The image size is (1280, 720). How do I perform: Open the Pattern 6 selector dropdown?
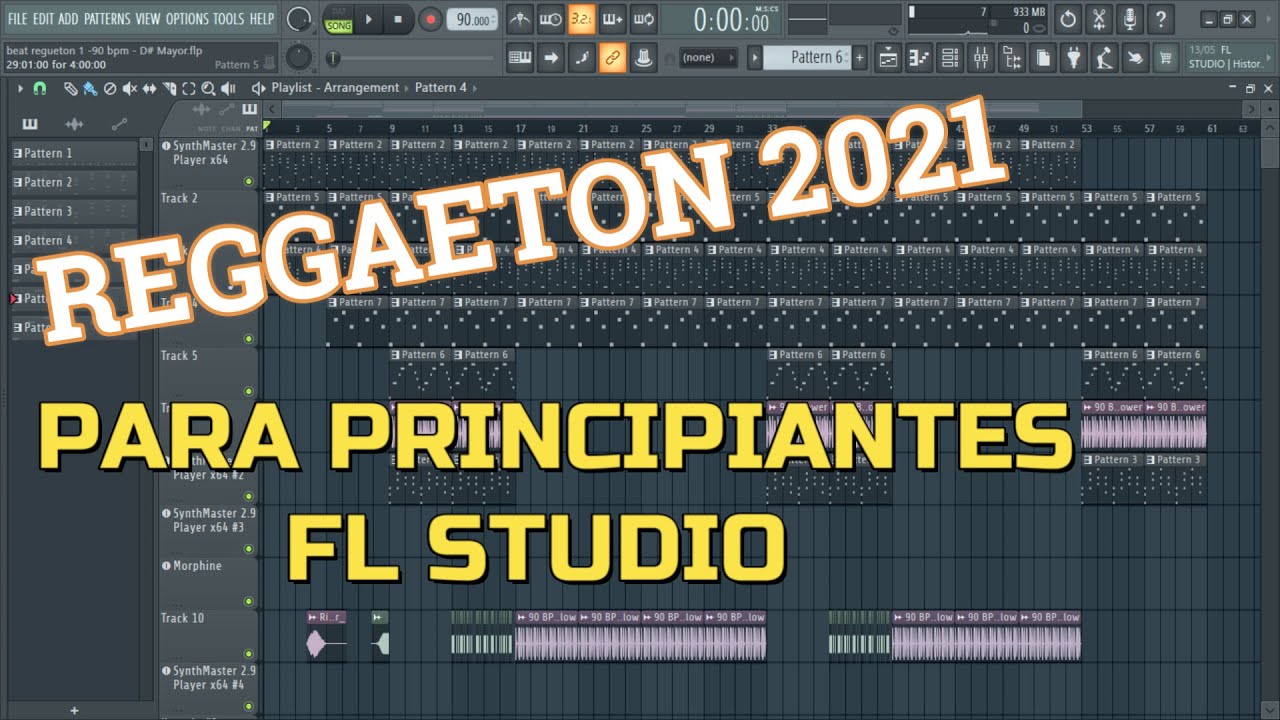(x=808, y=58)
